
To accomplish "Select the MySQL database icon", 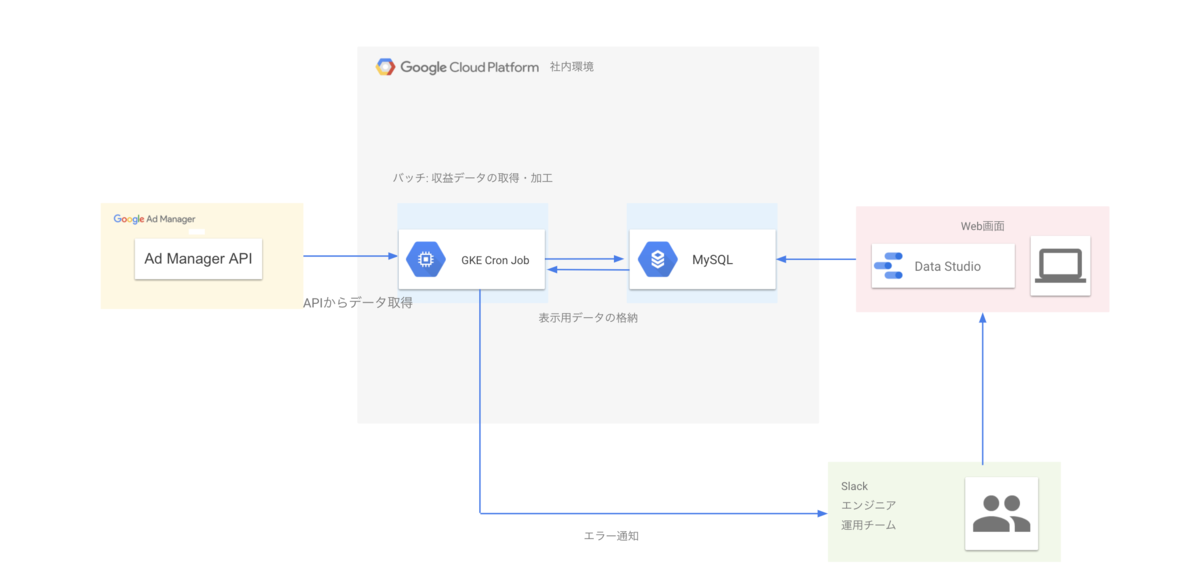I will click(659, 258).
